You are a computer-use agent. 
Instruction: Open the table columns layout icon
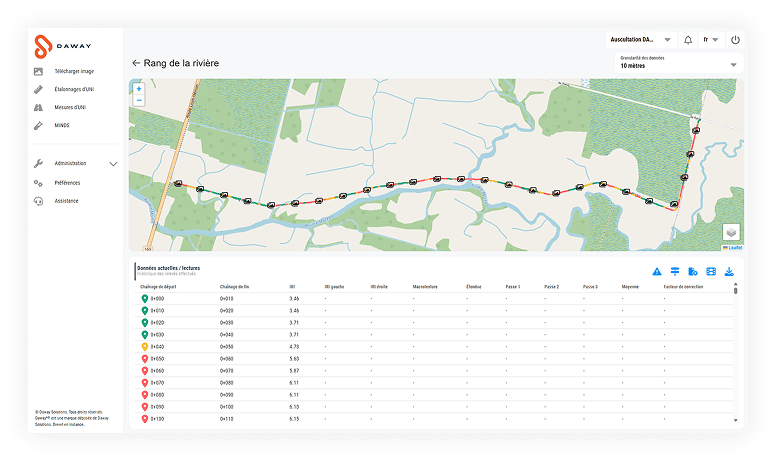click(x=711, y=271)
